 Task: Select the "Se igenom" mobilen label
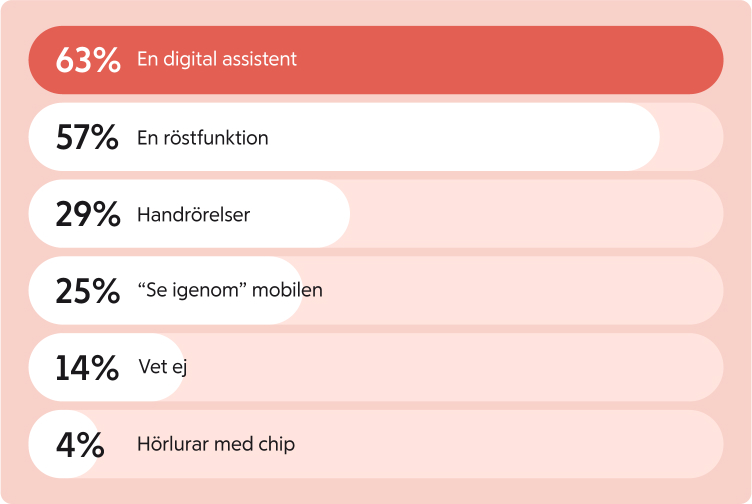coord(230,290)
